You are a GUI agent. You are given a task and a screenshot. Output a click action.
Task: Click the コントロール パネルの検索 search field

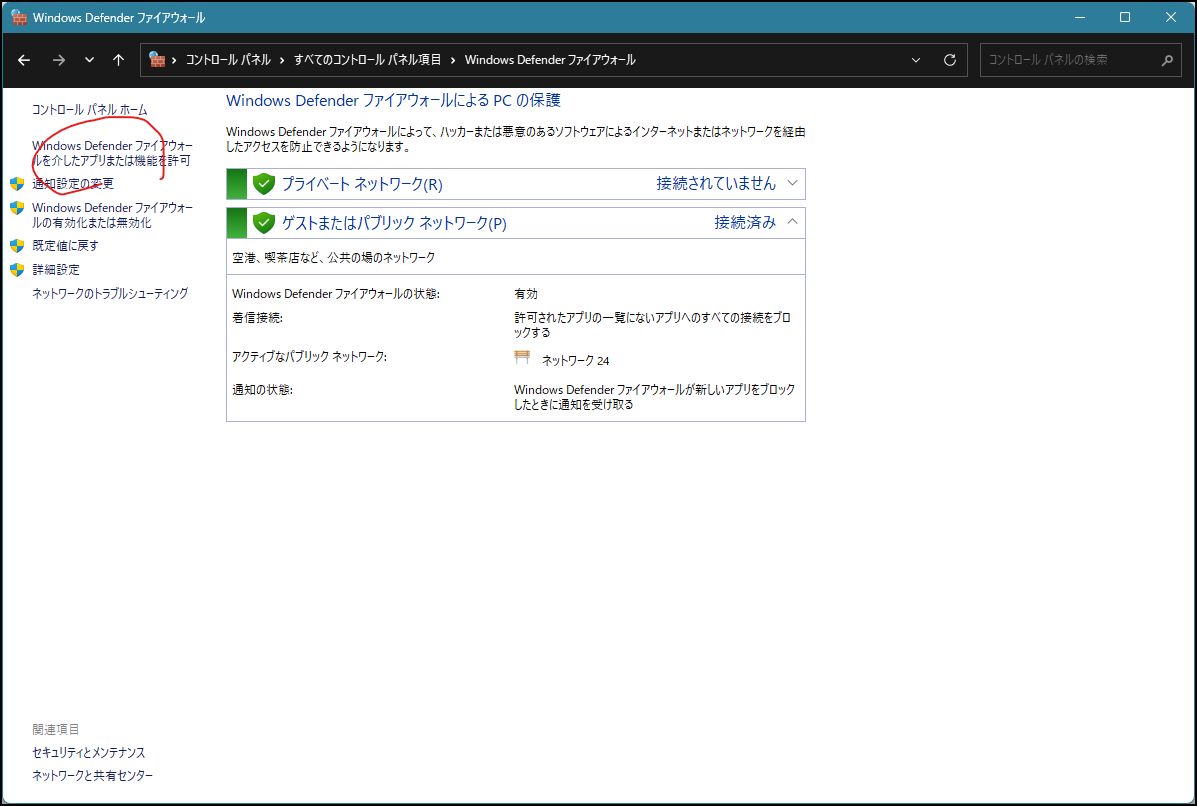point(1081,60)
